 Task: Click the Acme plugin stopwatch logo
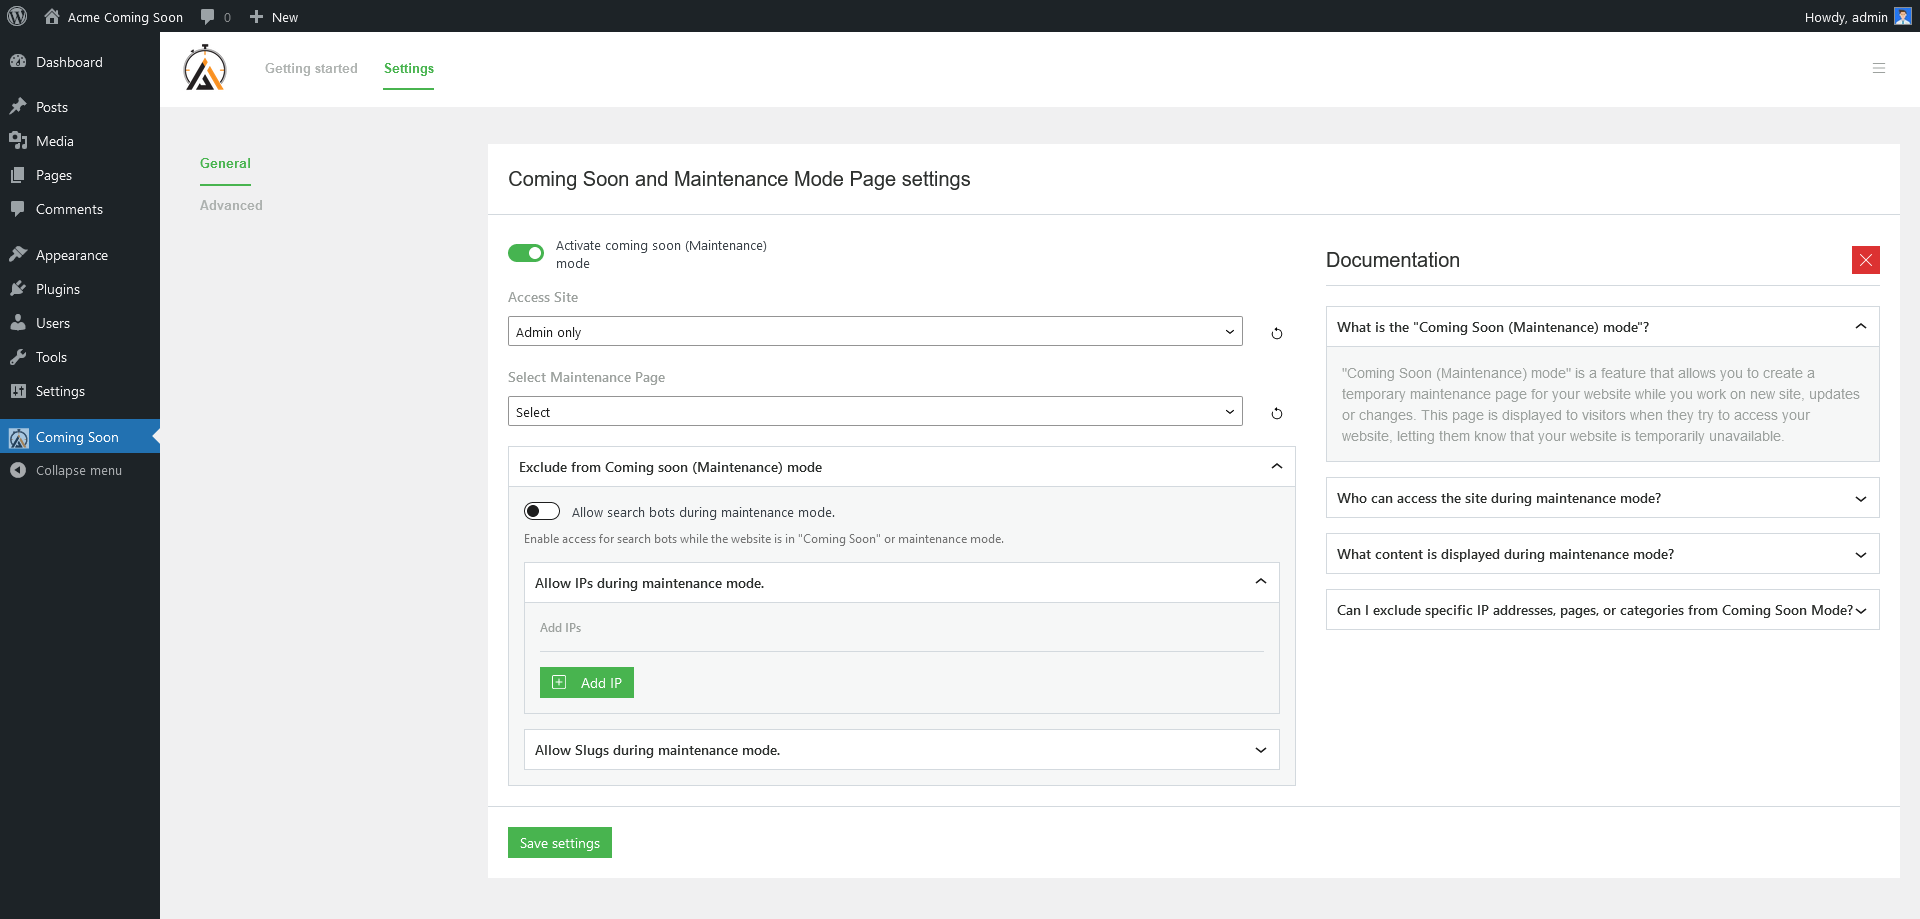click(x=205, y=68)
